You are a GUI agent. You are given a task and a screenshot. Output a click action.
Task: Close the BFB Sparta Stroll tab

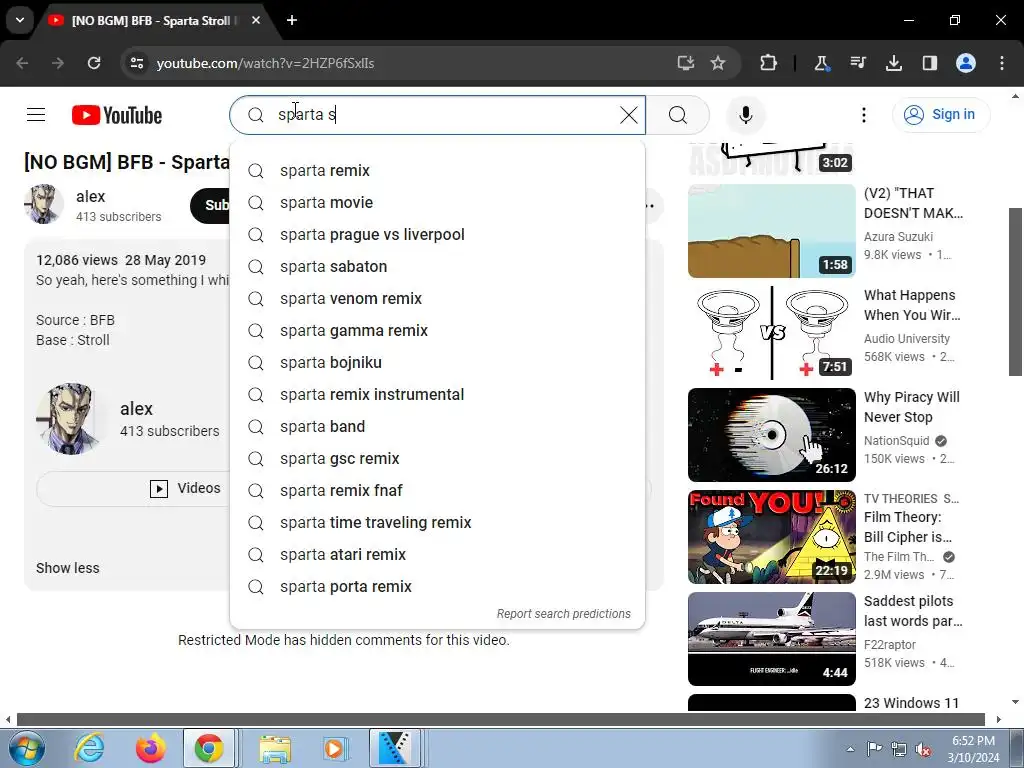pyautogui.click(x=256, y=20)
